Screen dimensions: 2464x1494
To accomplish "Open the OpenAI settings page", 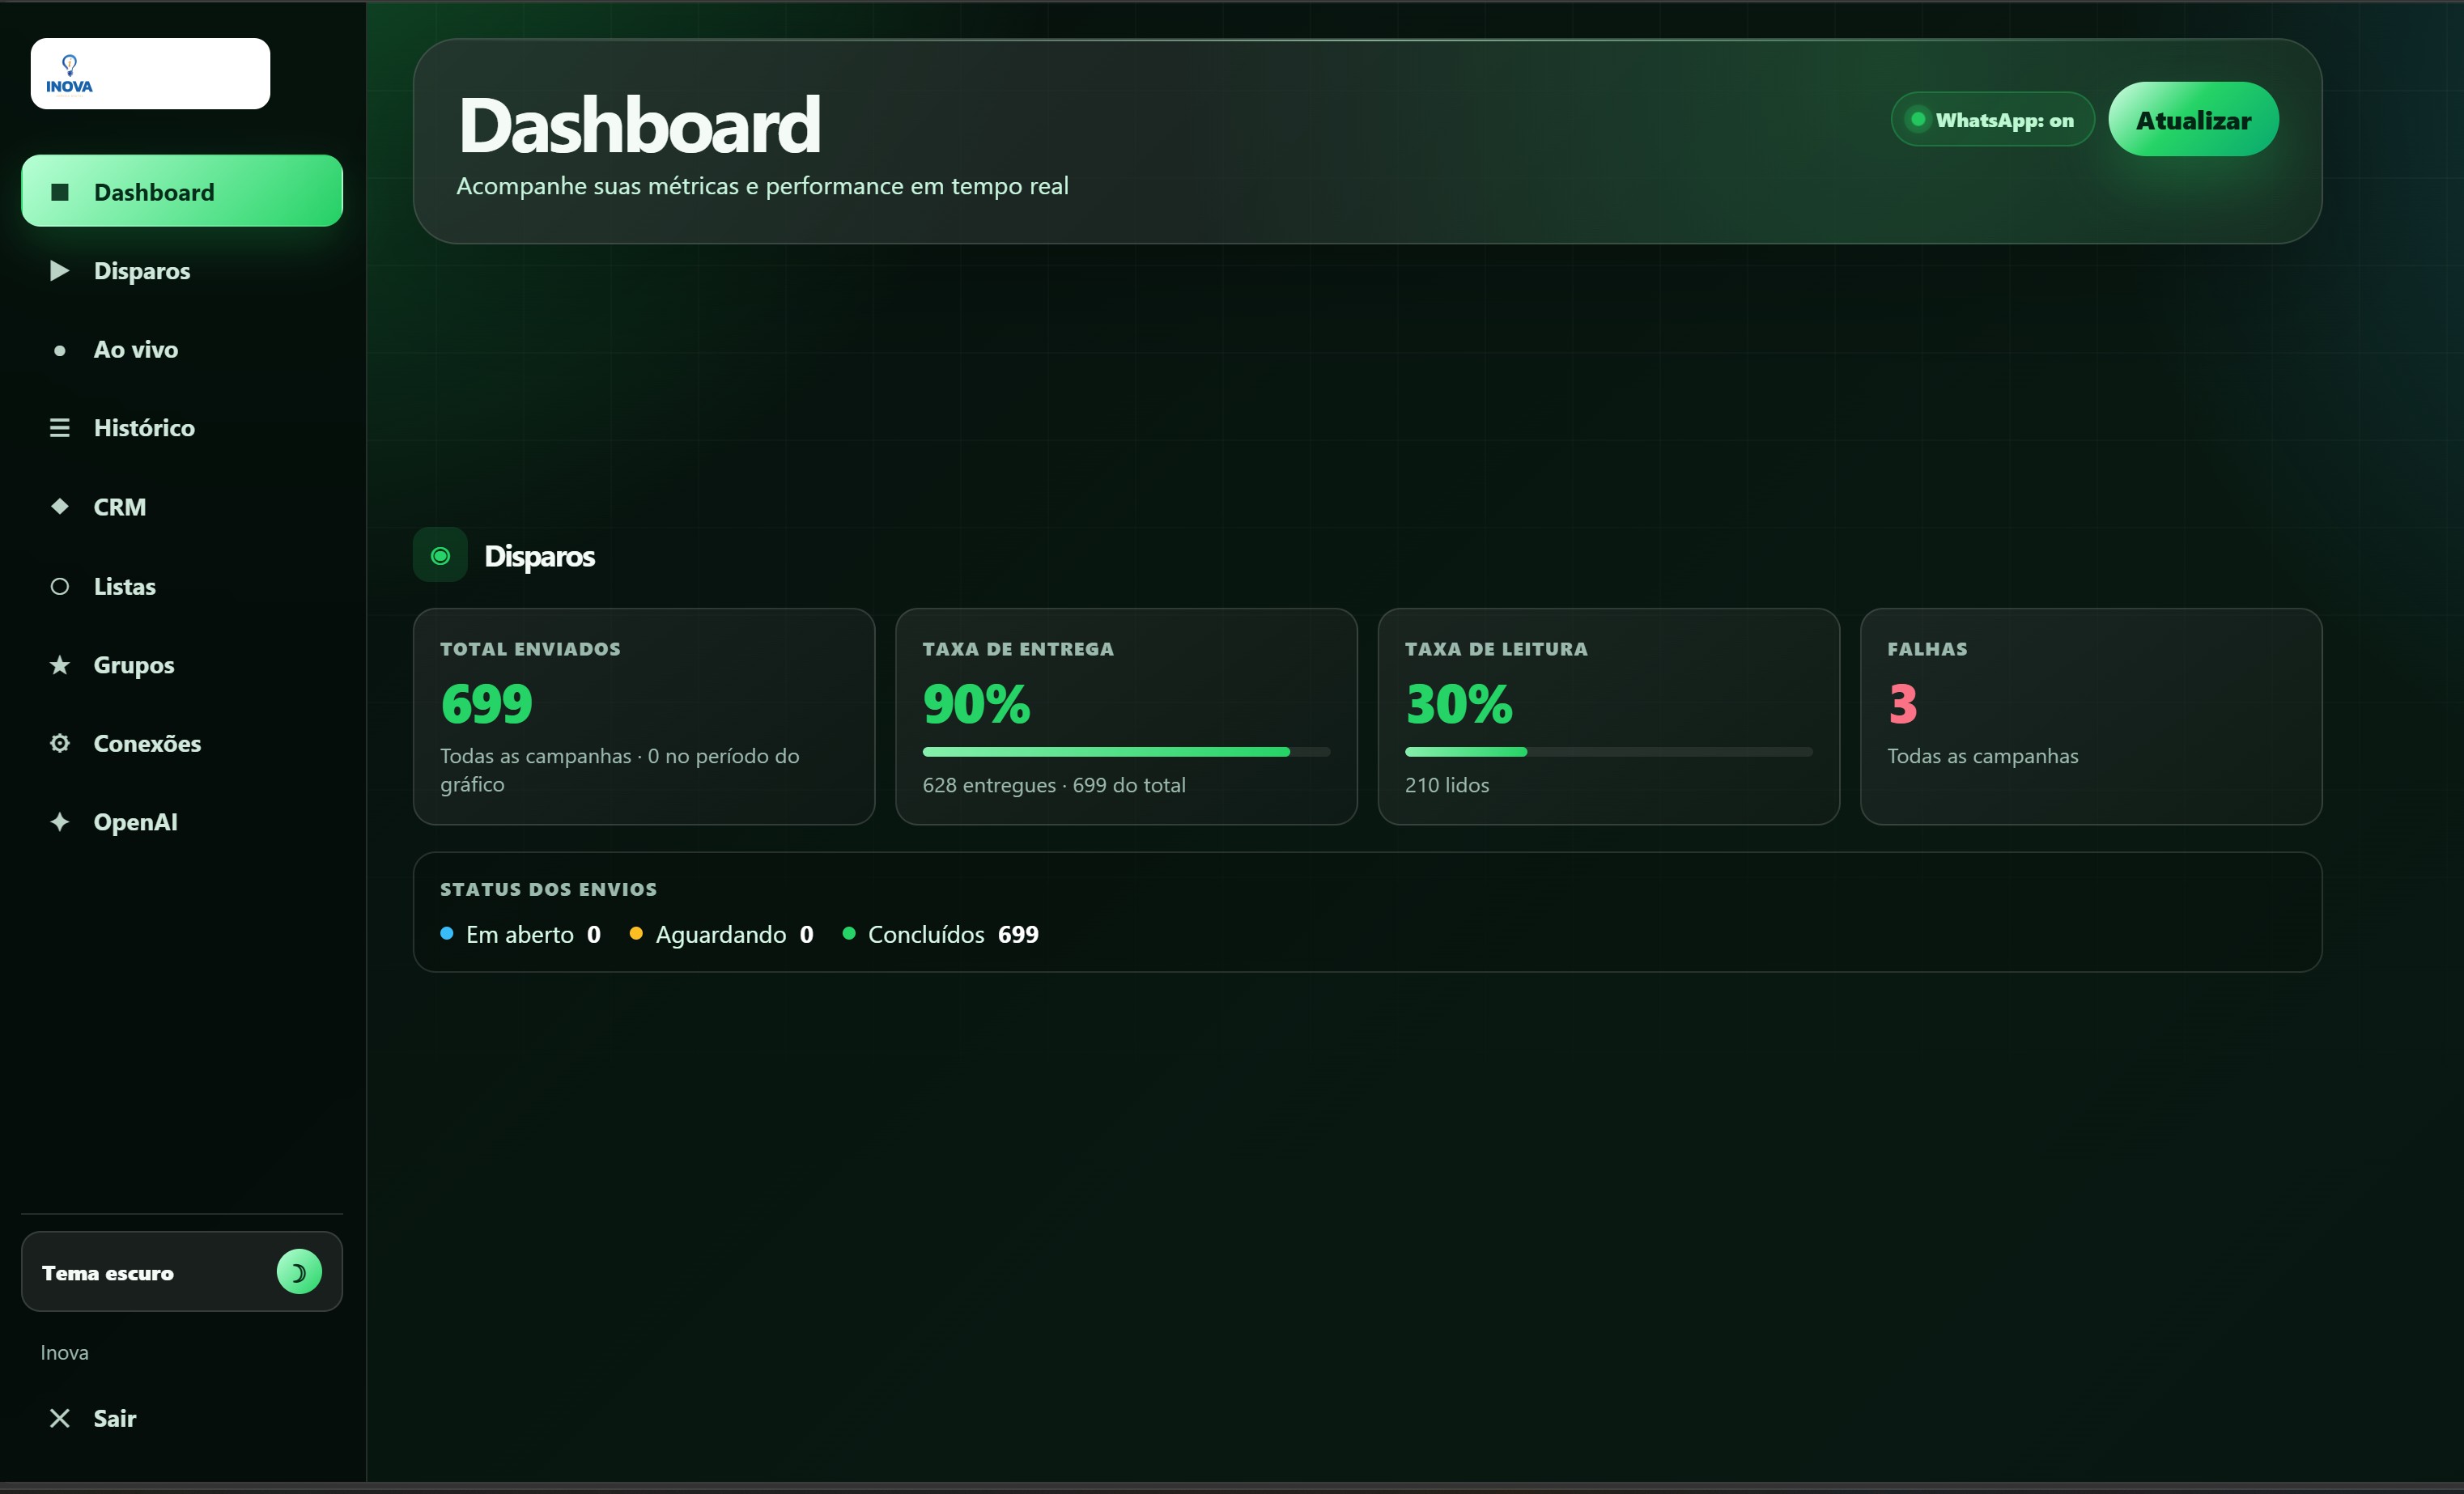I will pos(182,822).
